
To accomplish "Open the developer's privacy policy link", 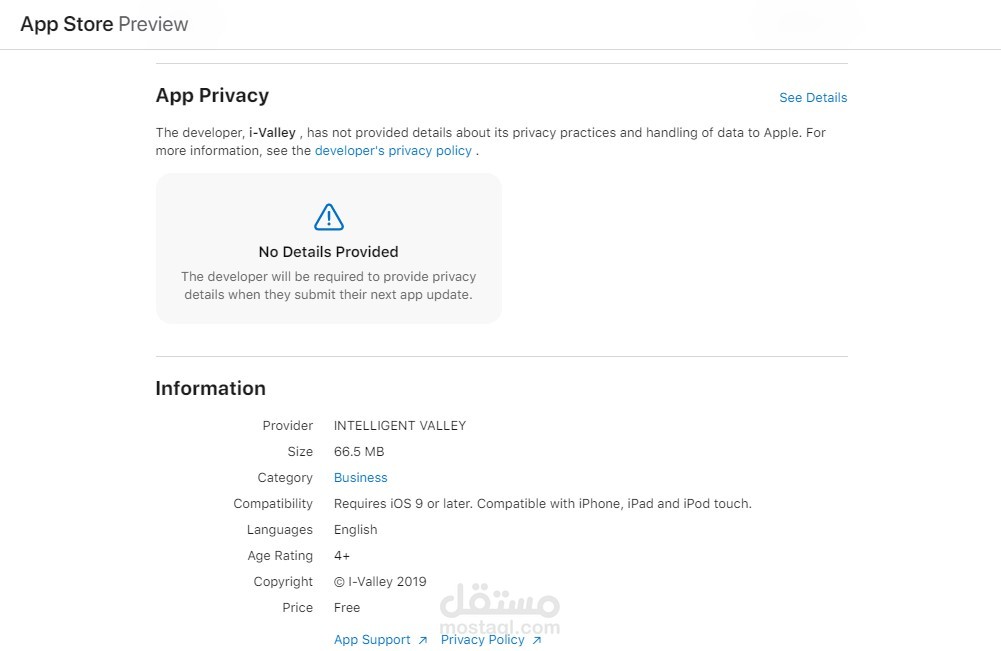I will 393,151.
